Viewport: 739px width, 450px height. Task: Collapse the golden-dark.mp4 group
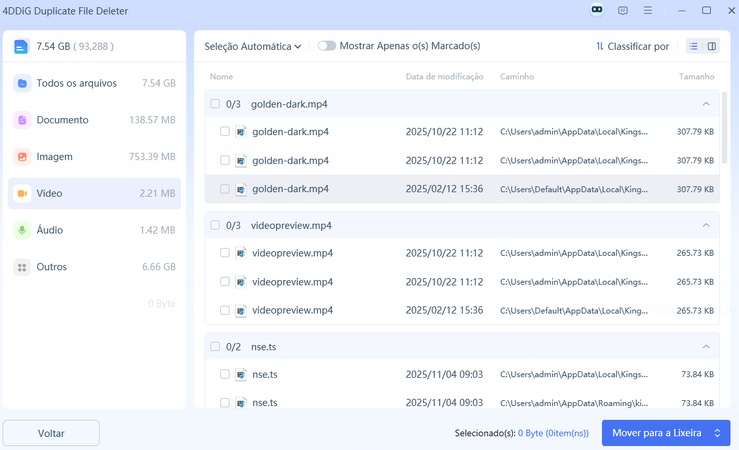(706, 104)
